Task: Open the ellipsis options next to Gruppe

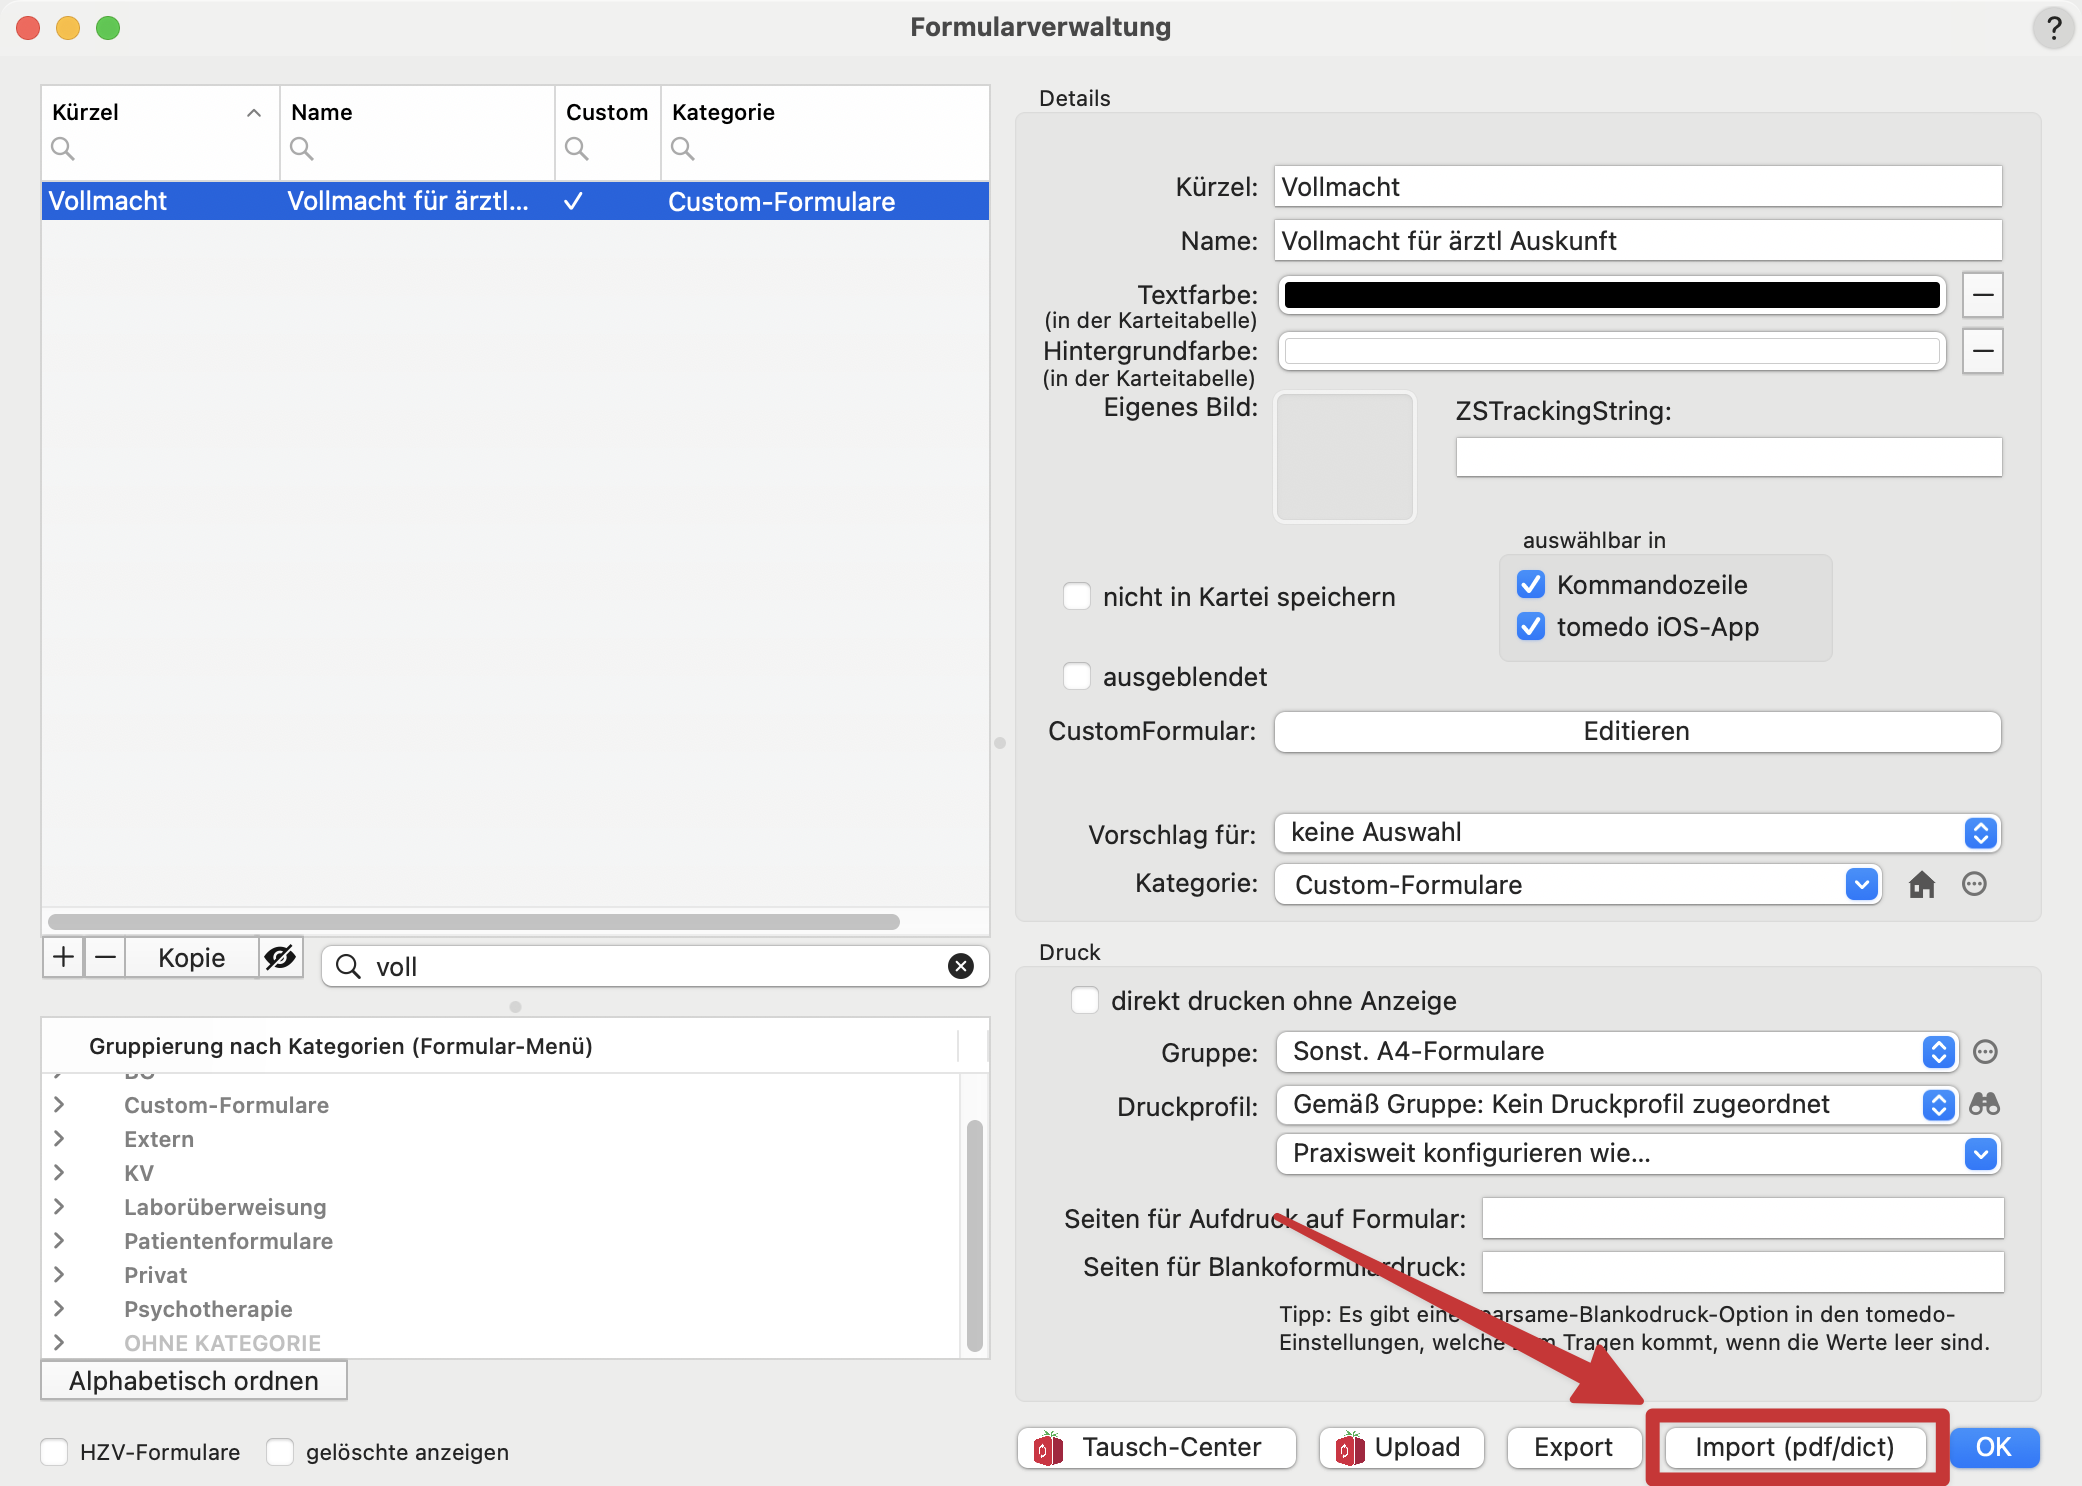Action: pos(1985,1052)
